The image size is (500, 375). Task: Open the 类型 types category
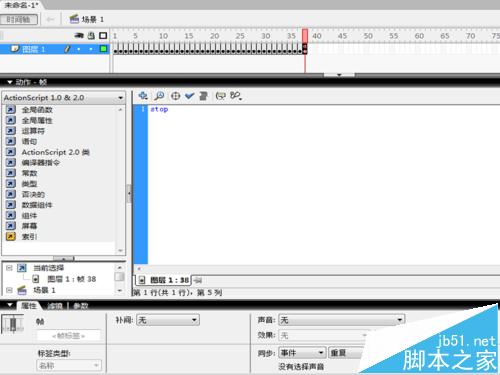pos(29,184)
